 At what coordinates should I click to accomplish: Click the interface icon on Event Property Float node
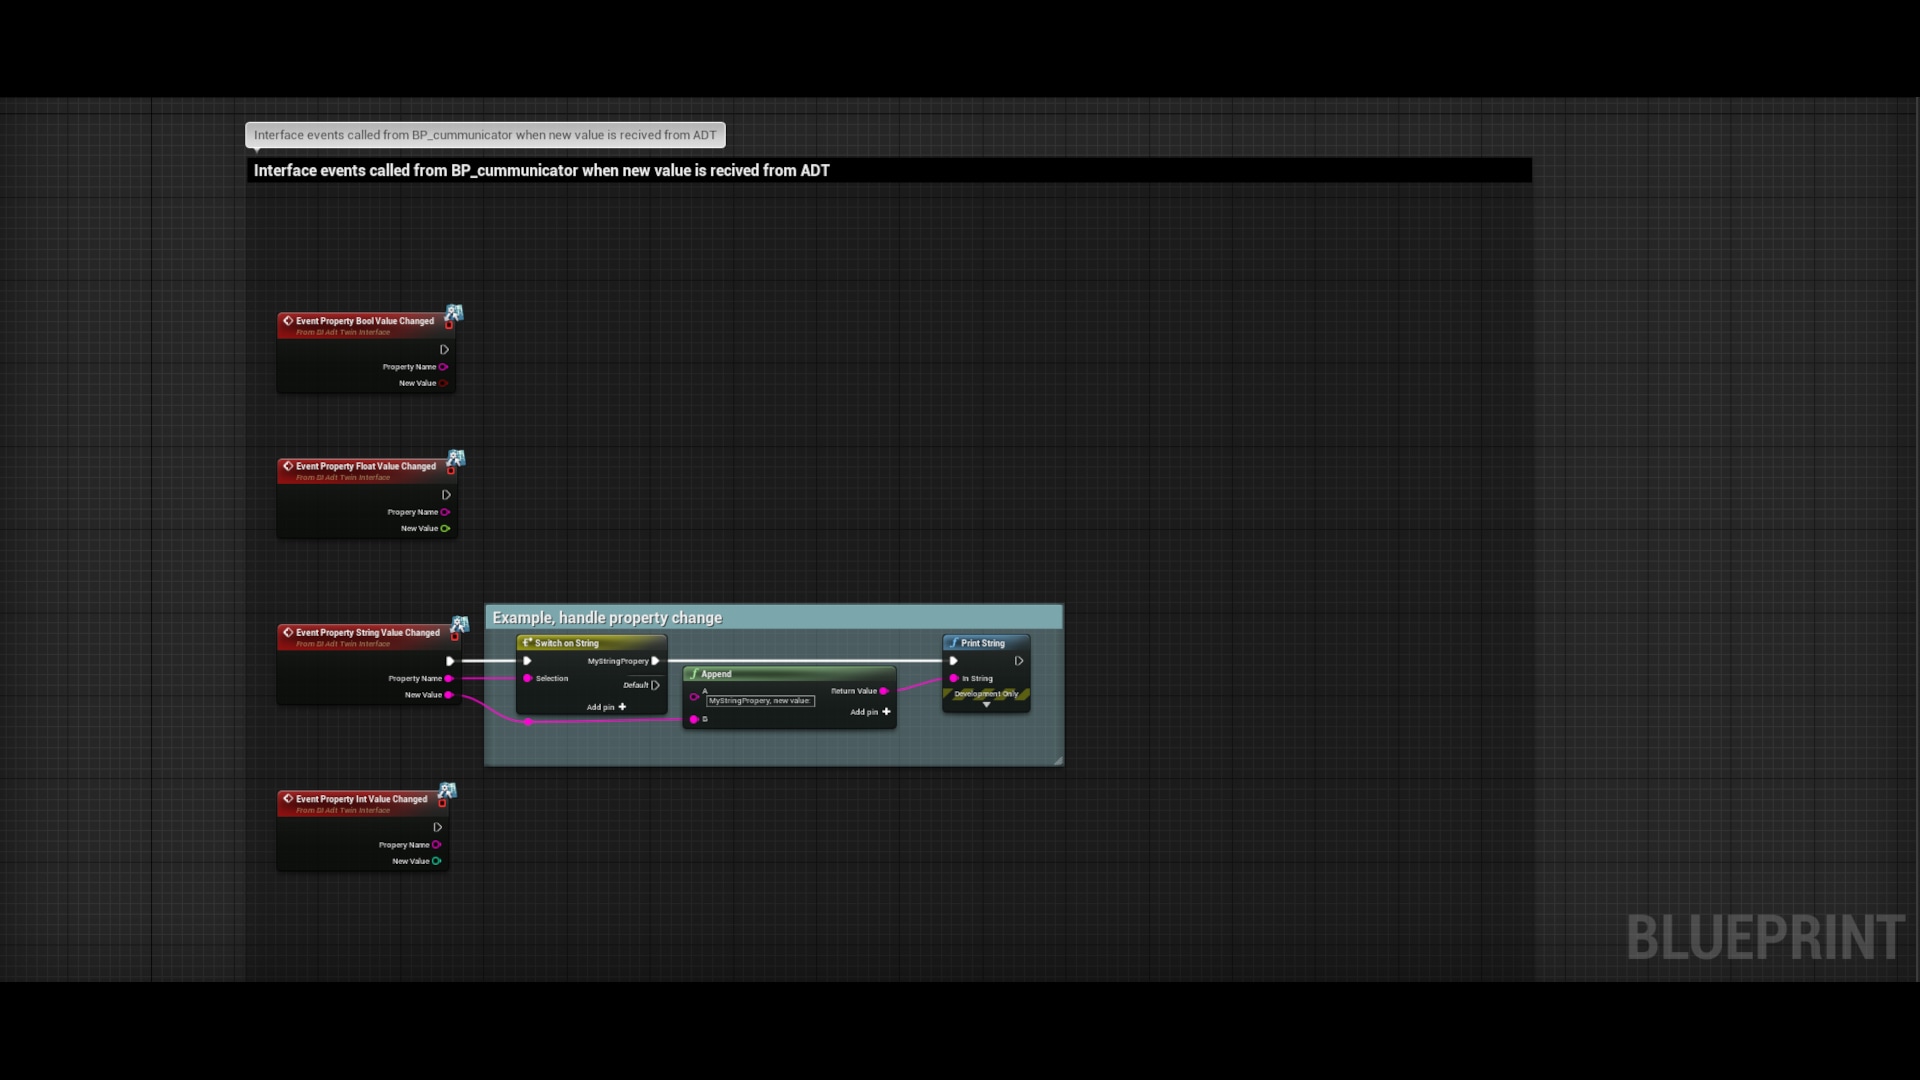tap(456, 458)
